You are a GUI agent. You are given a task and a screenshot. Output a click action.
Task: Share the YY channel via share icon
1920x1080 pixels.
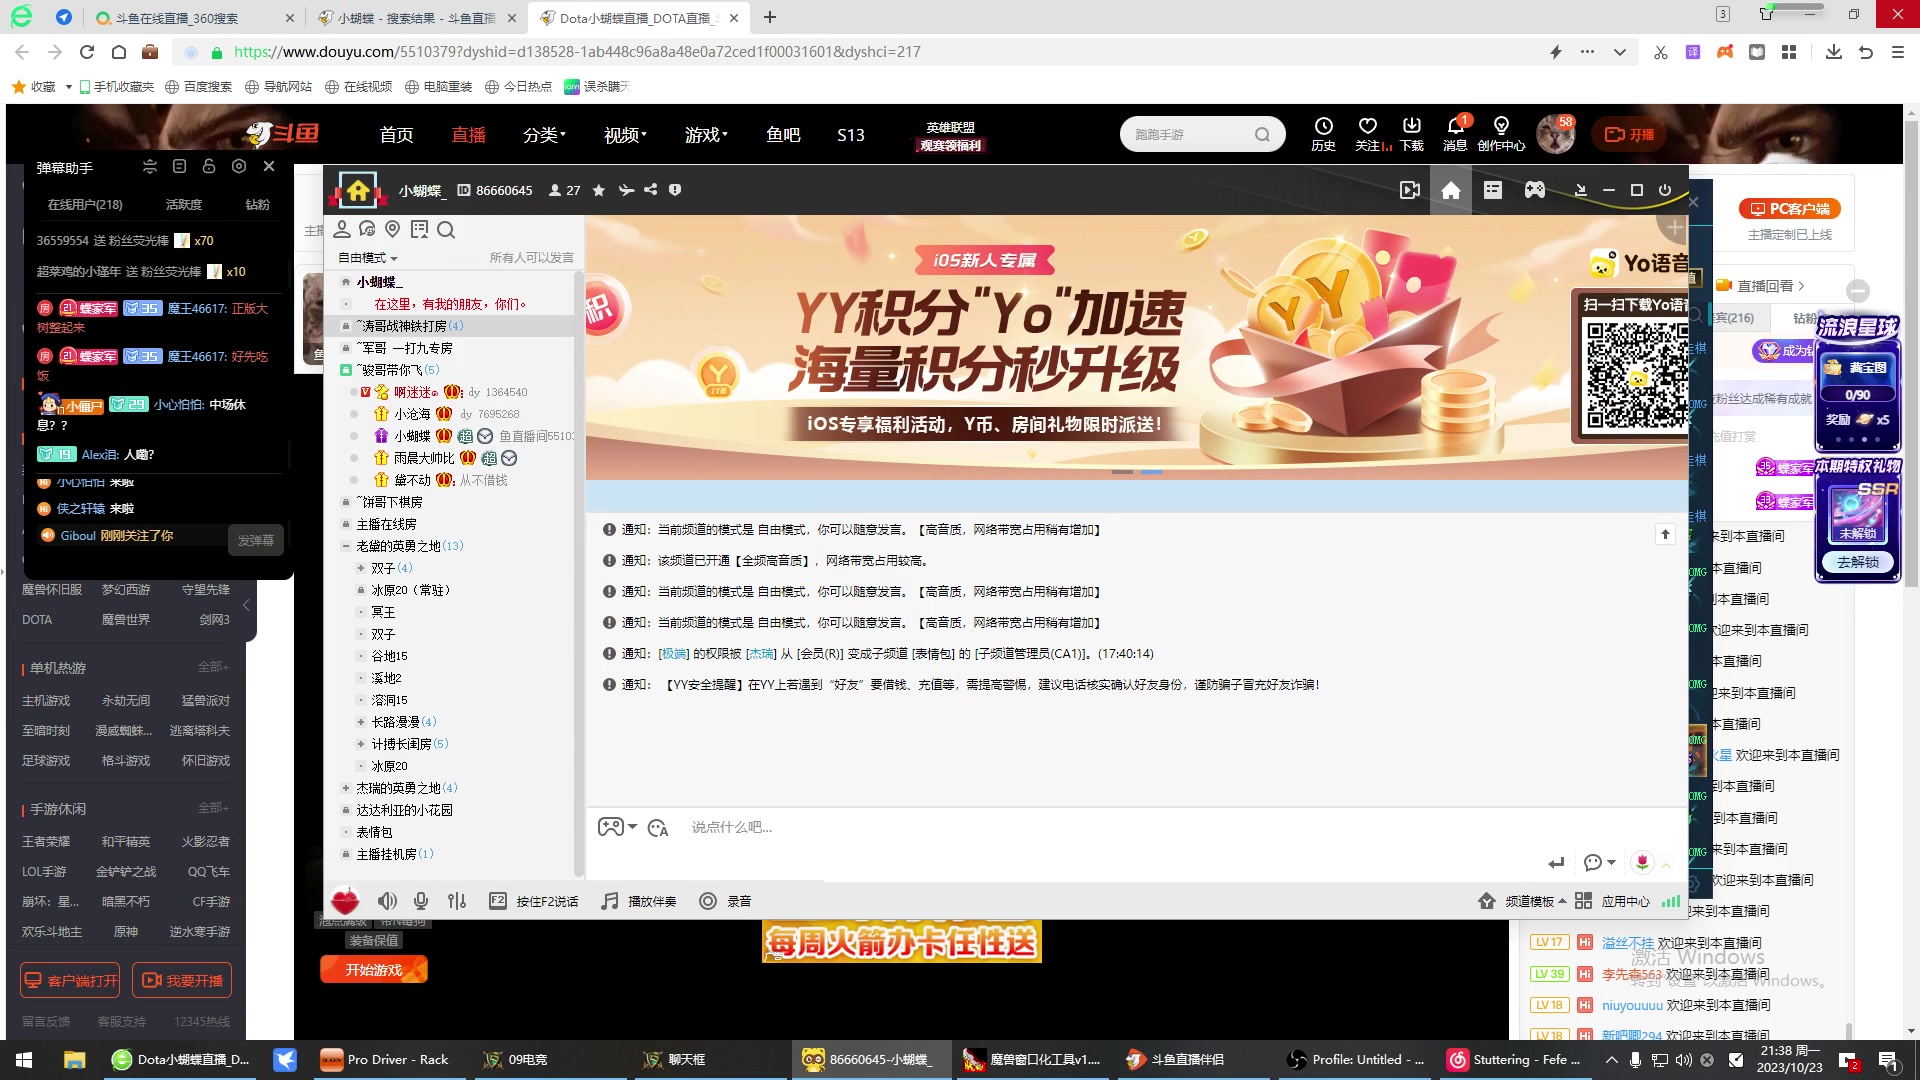tap(651, 189)
